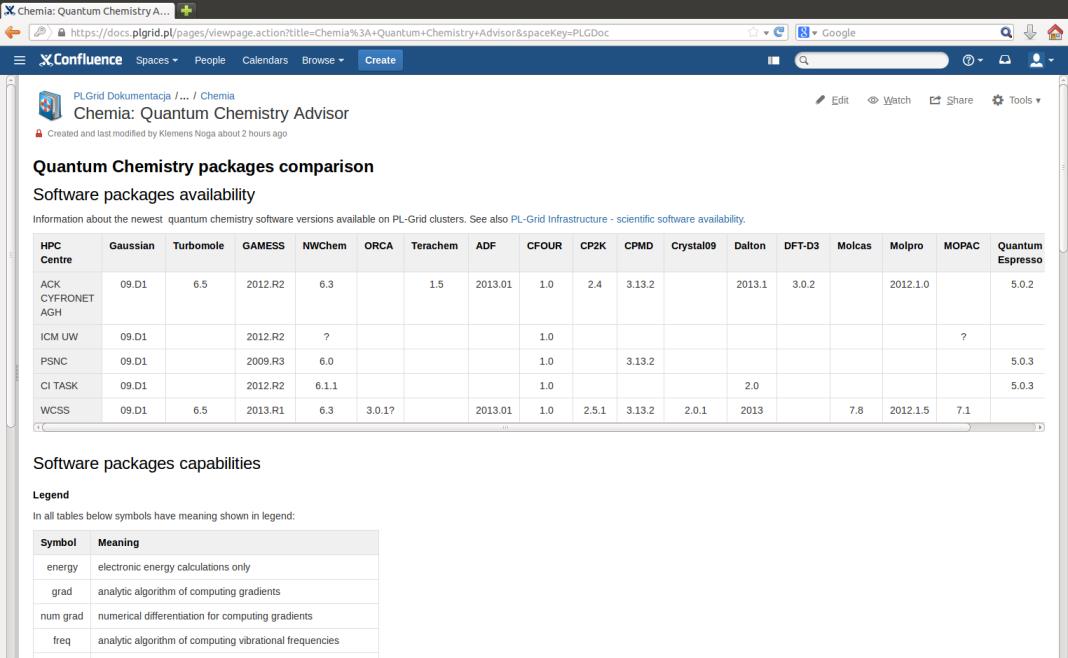Screen dimensions: 1068x658
Task: Select the ACK CYFRONET AGH row label
Action: click(x=67, y=298)
